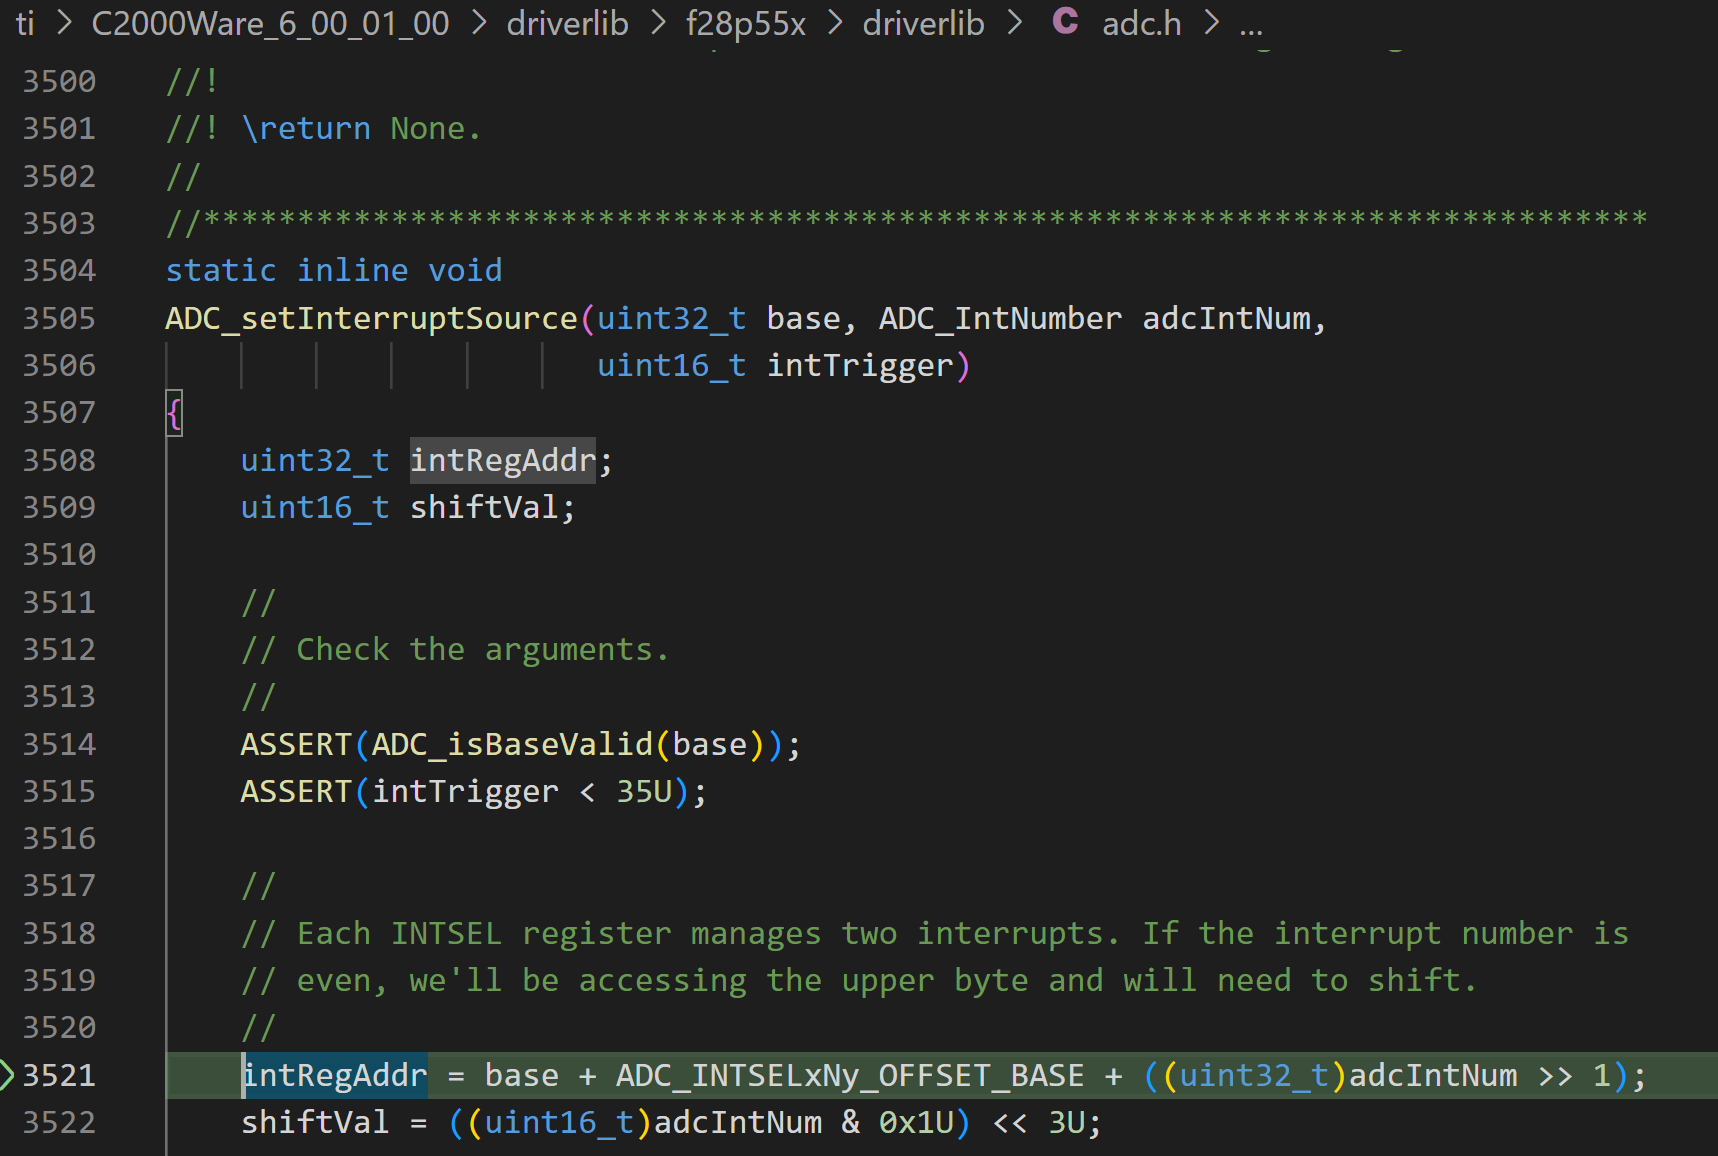The height and width of the screenshot is (1156, 1718).
Task: Click the debug arrow at line 3521
Action: [x=6, y=1075]
